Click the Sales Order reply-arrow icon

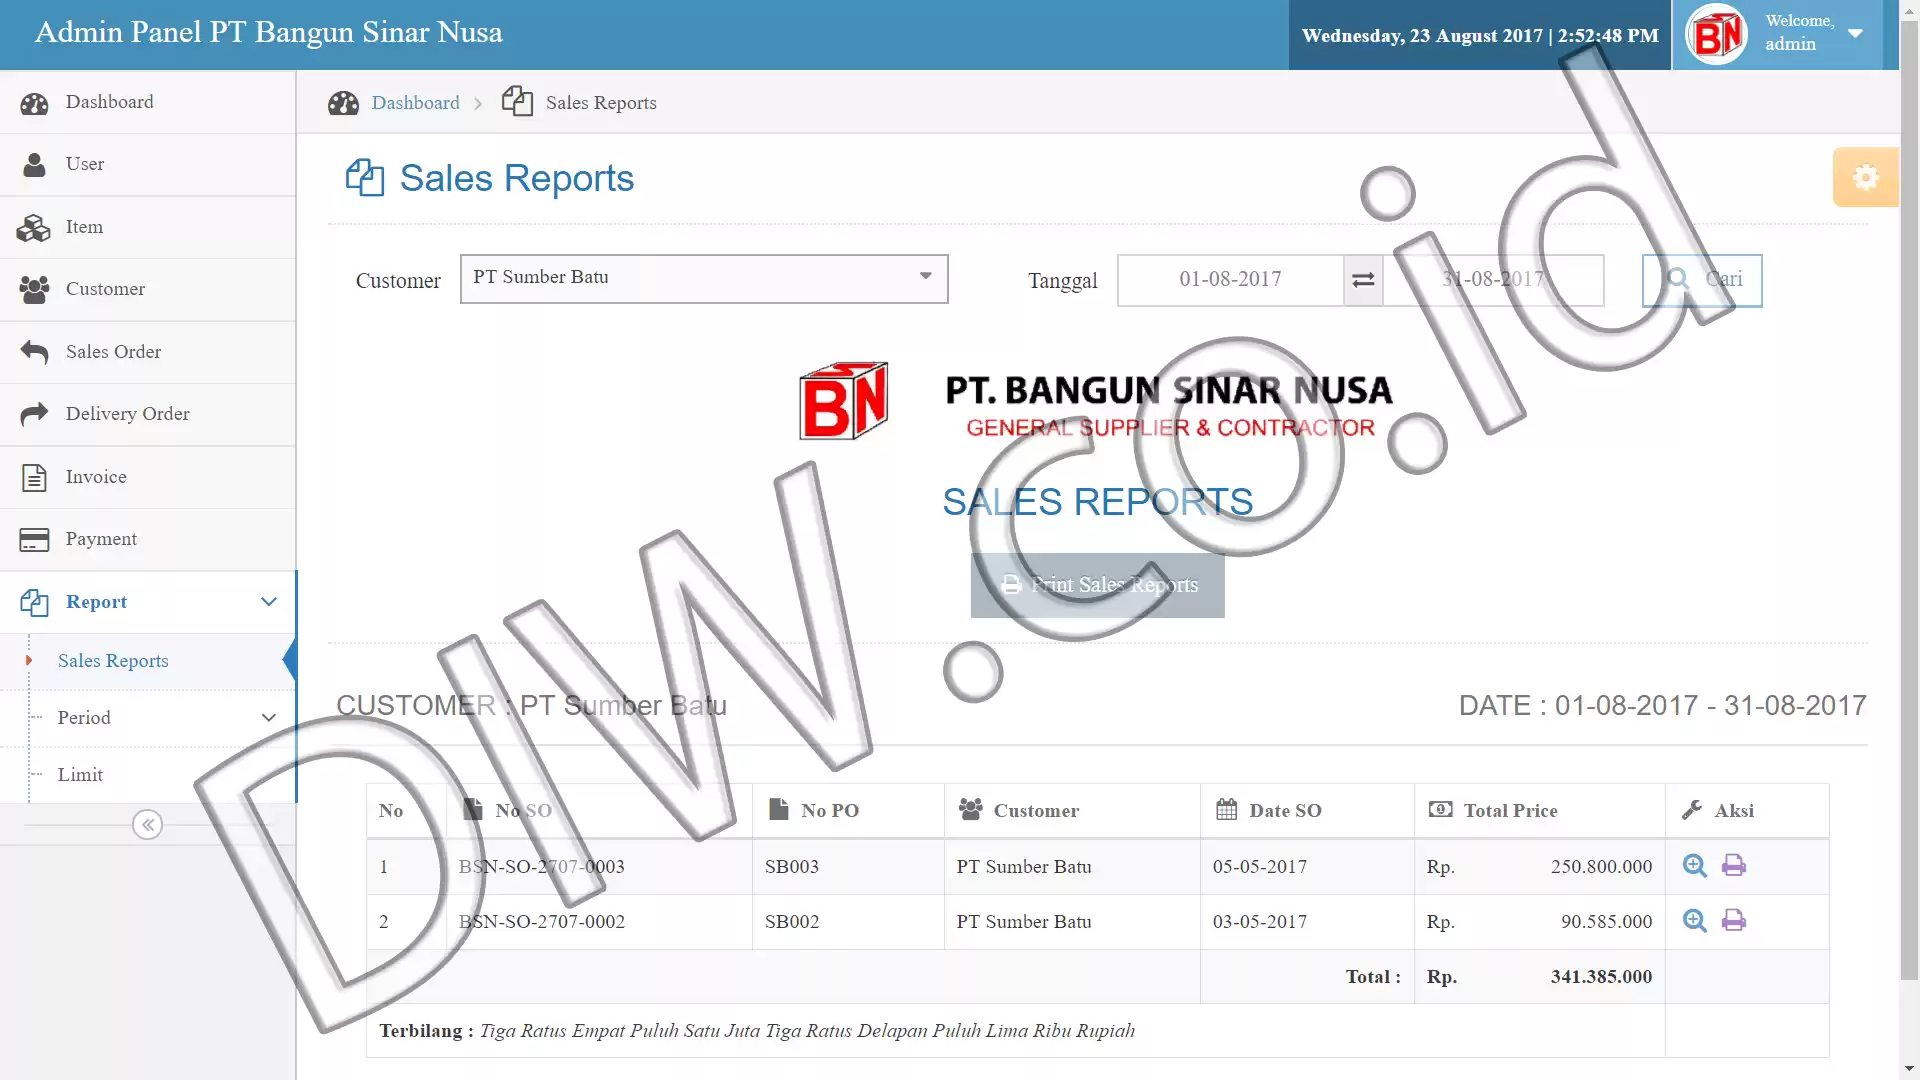tap(34, 352)
